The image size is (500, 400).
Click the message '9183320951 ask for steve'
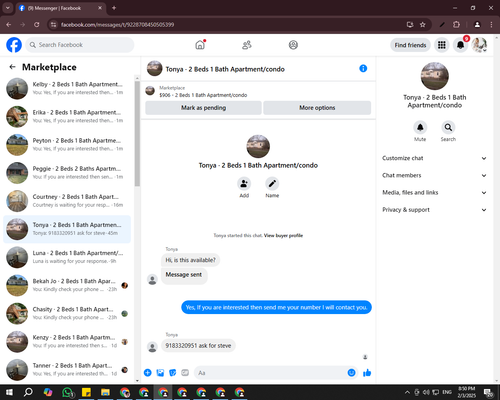click(x=198, y=346)
